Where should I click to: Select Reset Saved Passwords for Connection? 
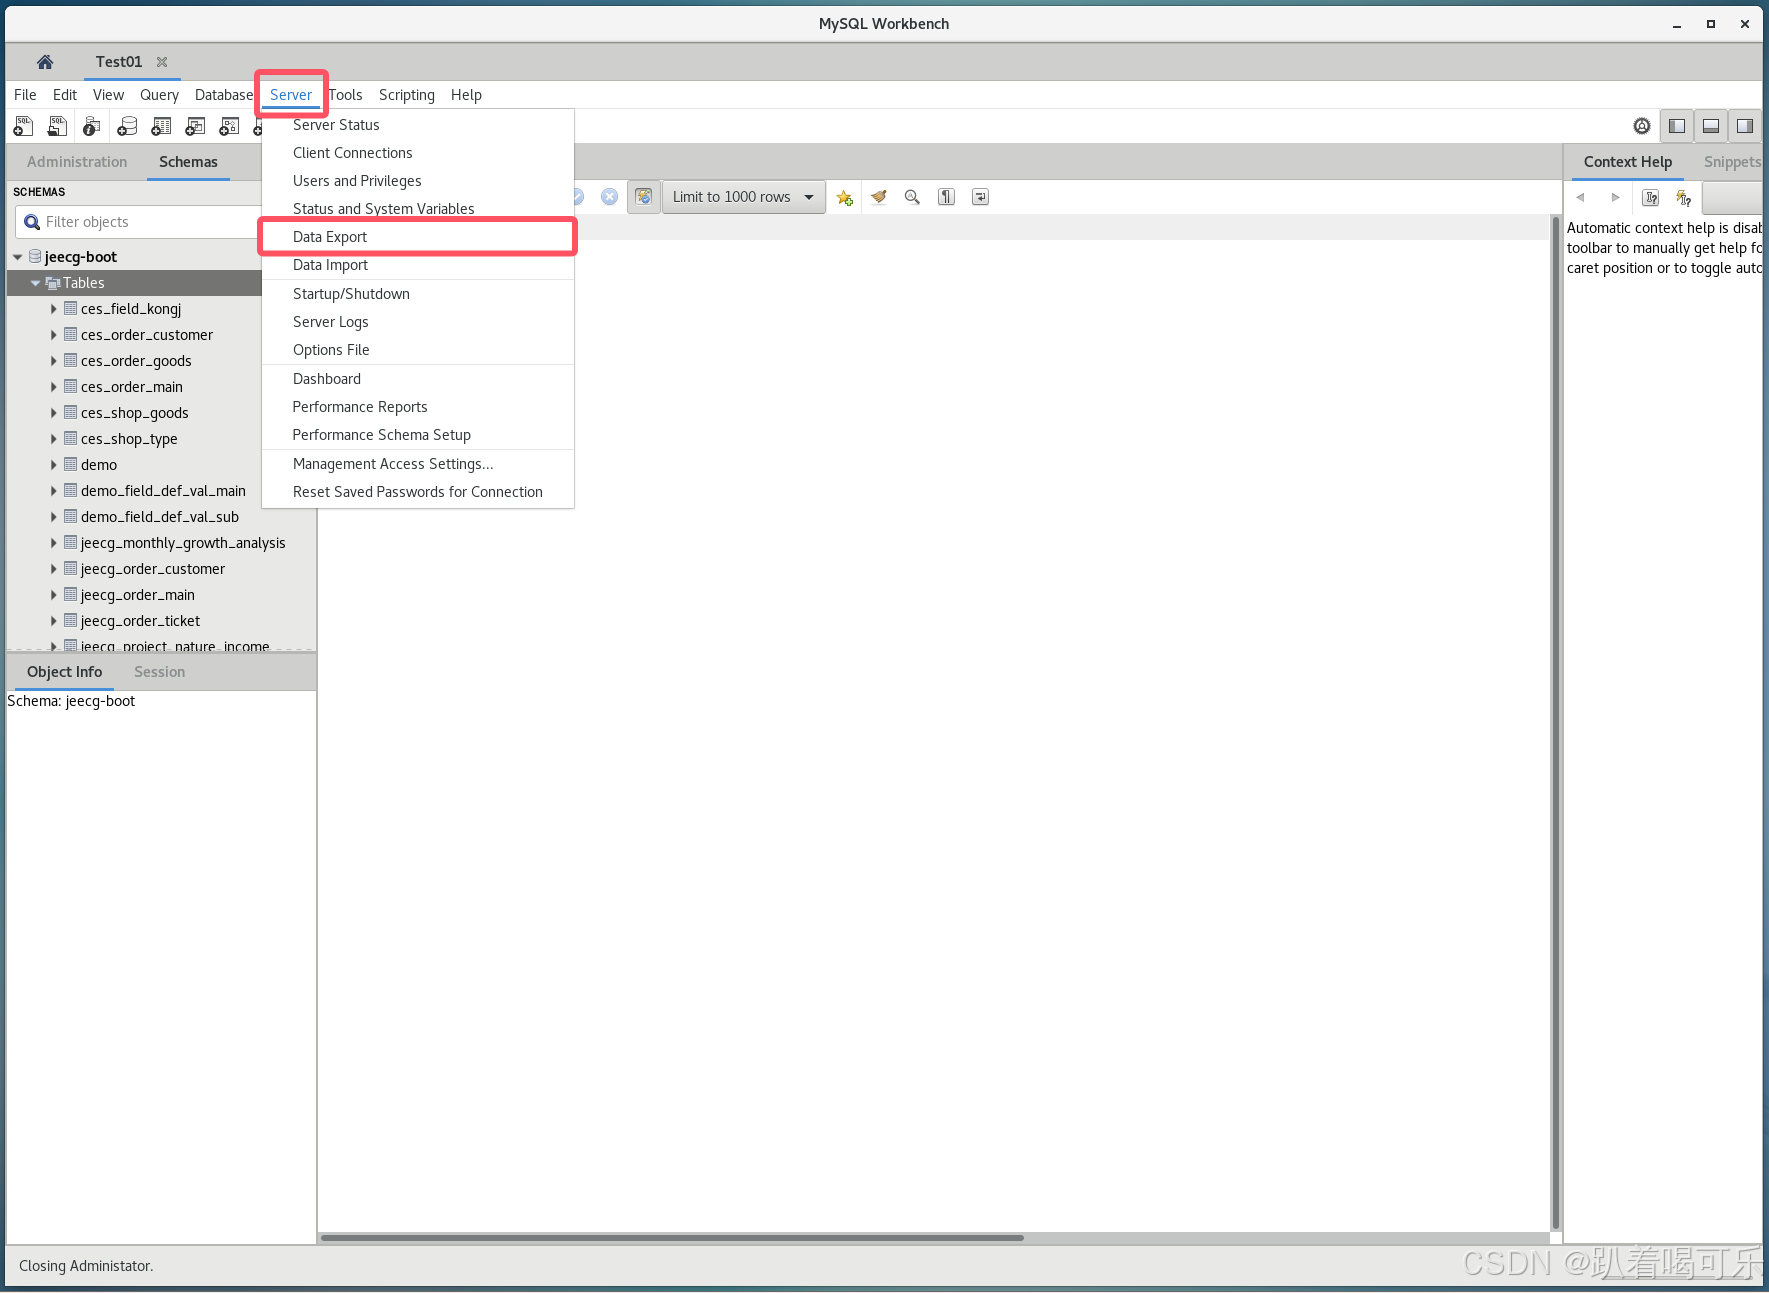click(x=418, y=492)
